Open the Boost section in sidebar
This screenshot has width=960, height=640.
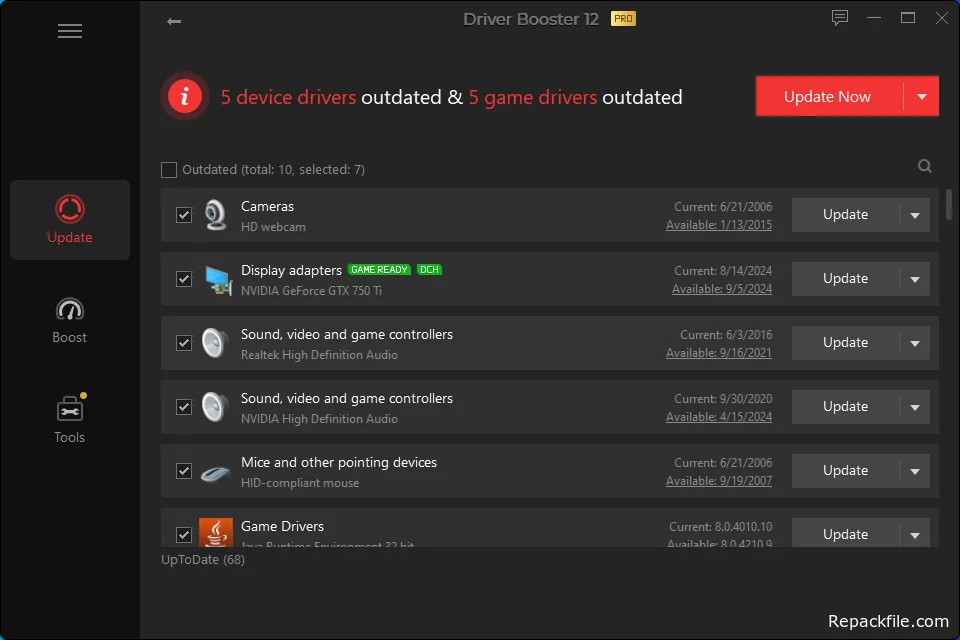tap(70, 320)
